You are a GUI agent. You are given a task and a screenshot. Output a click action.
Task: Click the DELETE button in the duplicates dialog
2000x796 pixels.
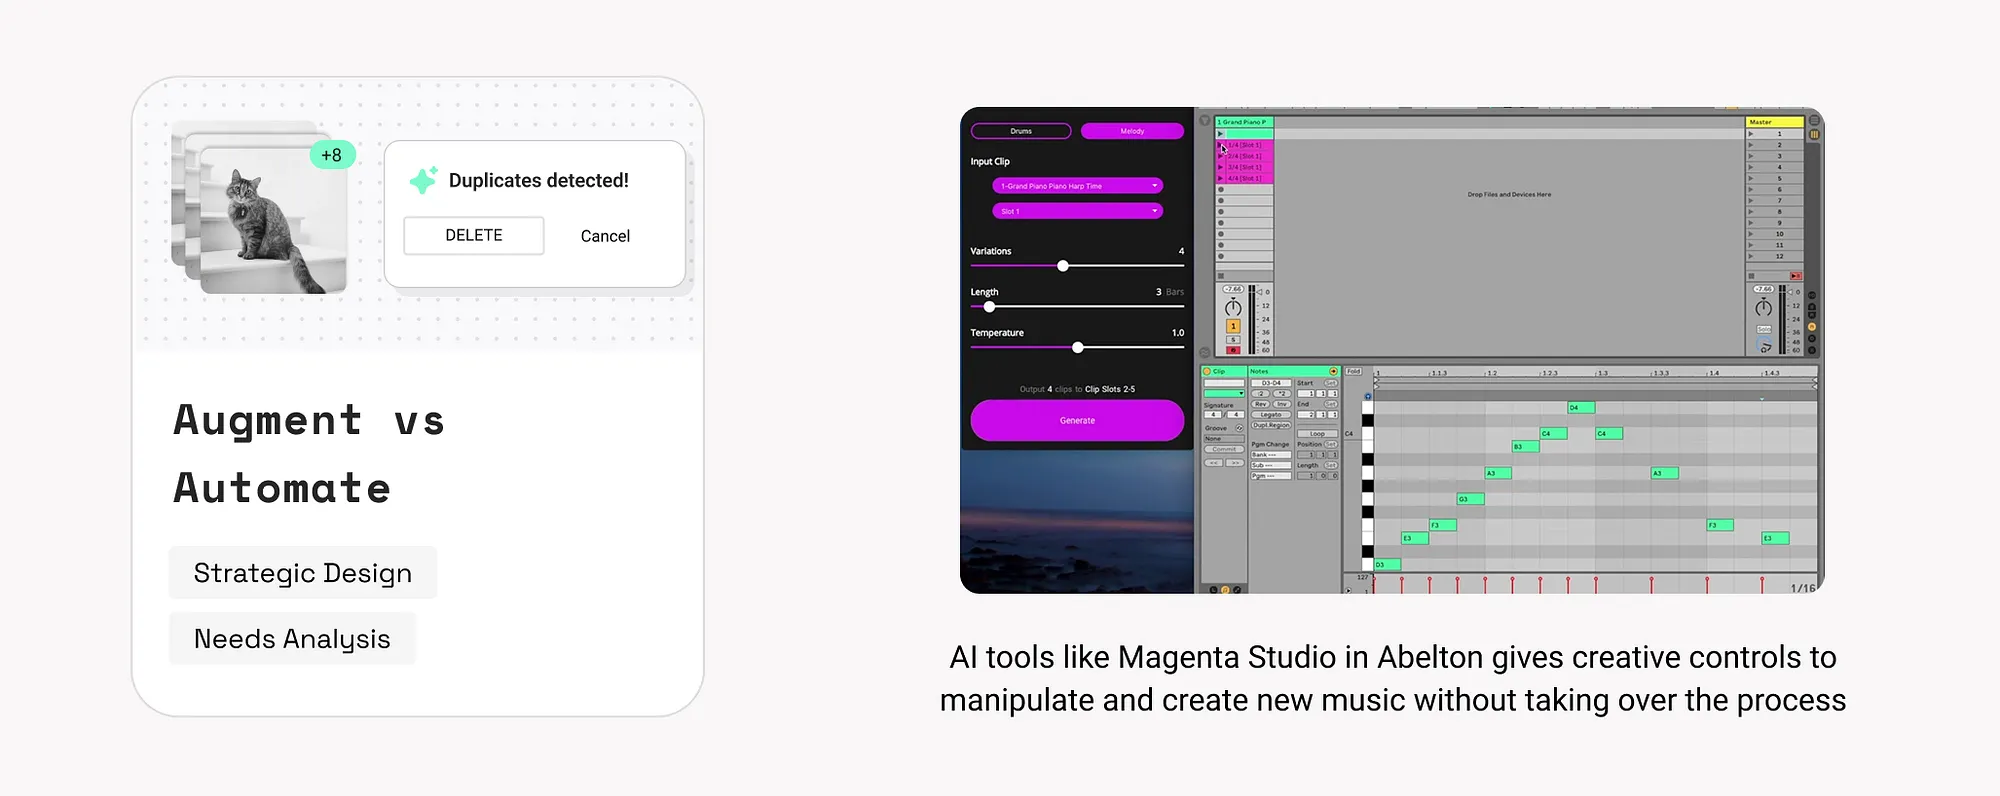474,236
